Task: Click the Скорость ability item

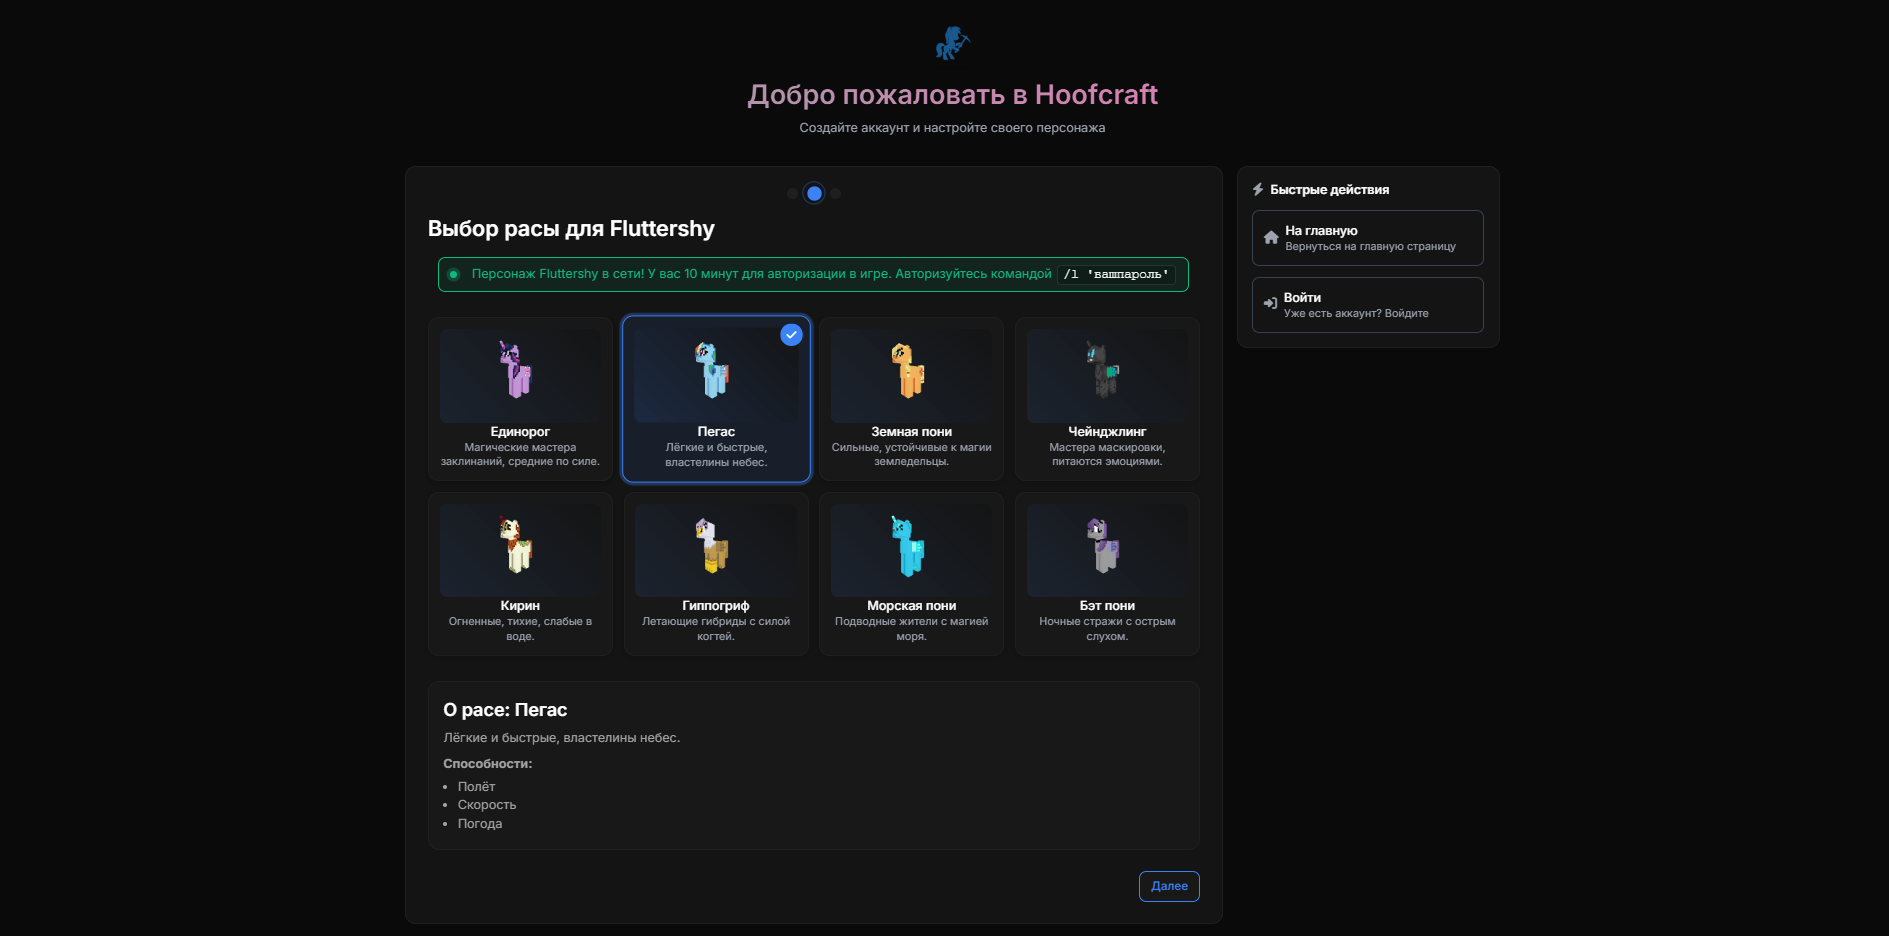Action: pos(487,805)
